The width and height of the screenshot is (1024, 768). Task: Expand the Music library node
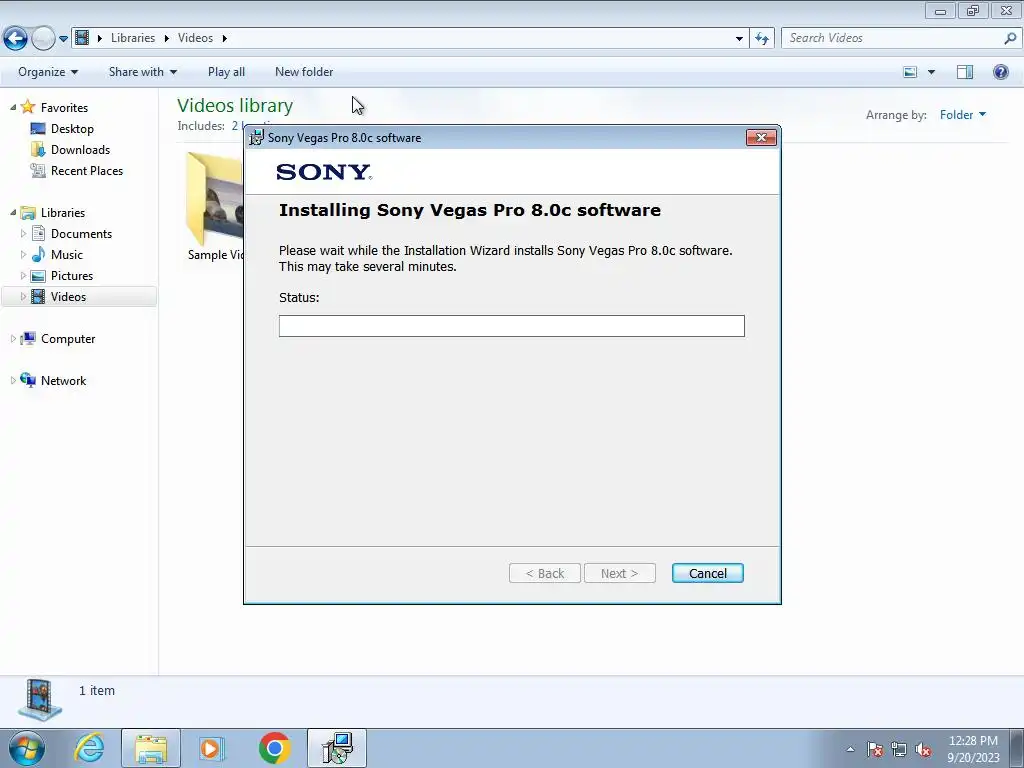pos(24,254)
